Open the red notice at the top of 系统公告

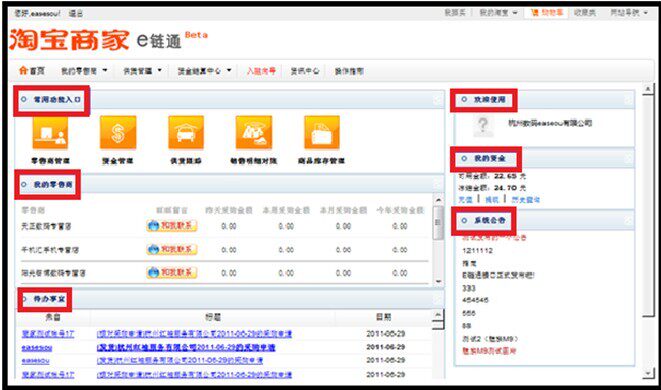[x=494, y=237]
